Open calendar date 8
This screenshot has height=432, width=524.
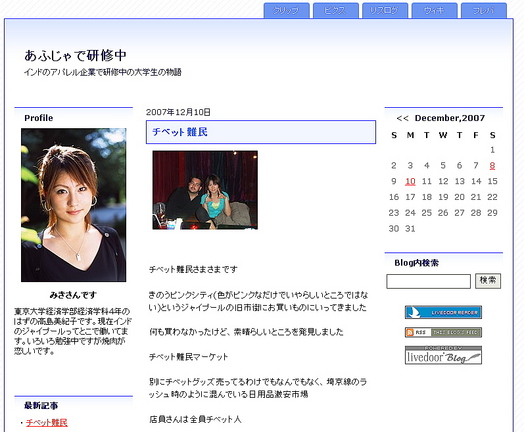(x=492, y=165)
